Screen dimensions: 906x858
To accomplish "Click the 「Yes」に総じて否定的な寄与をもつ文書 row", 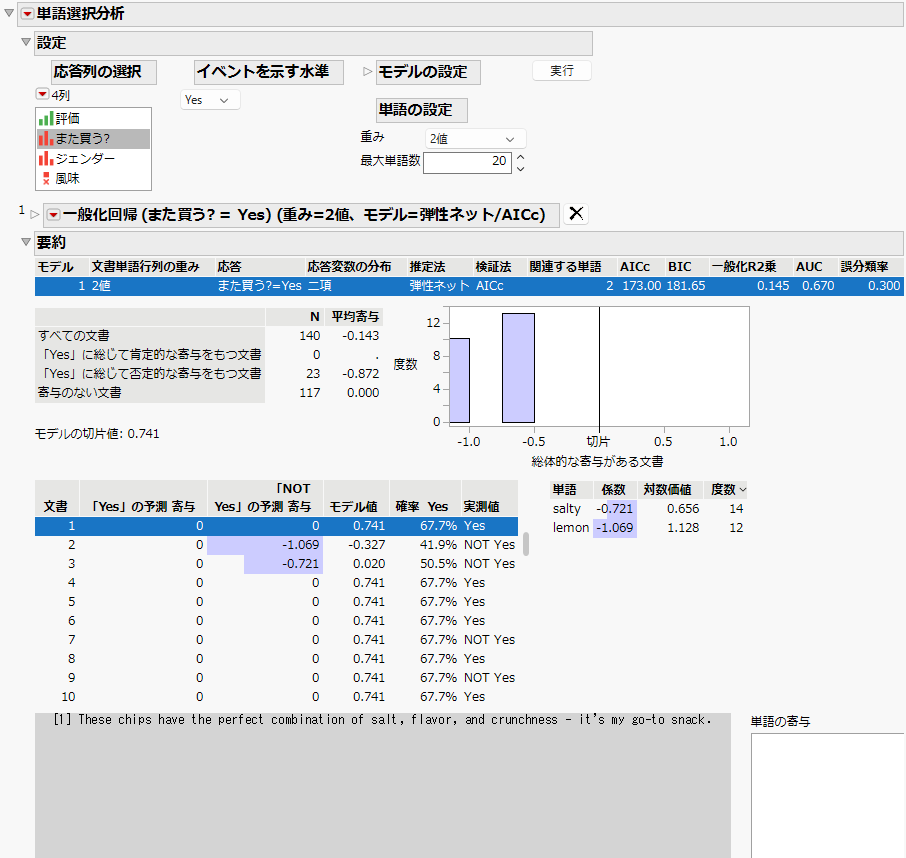I will 208,374.
